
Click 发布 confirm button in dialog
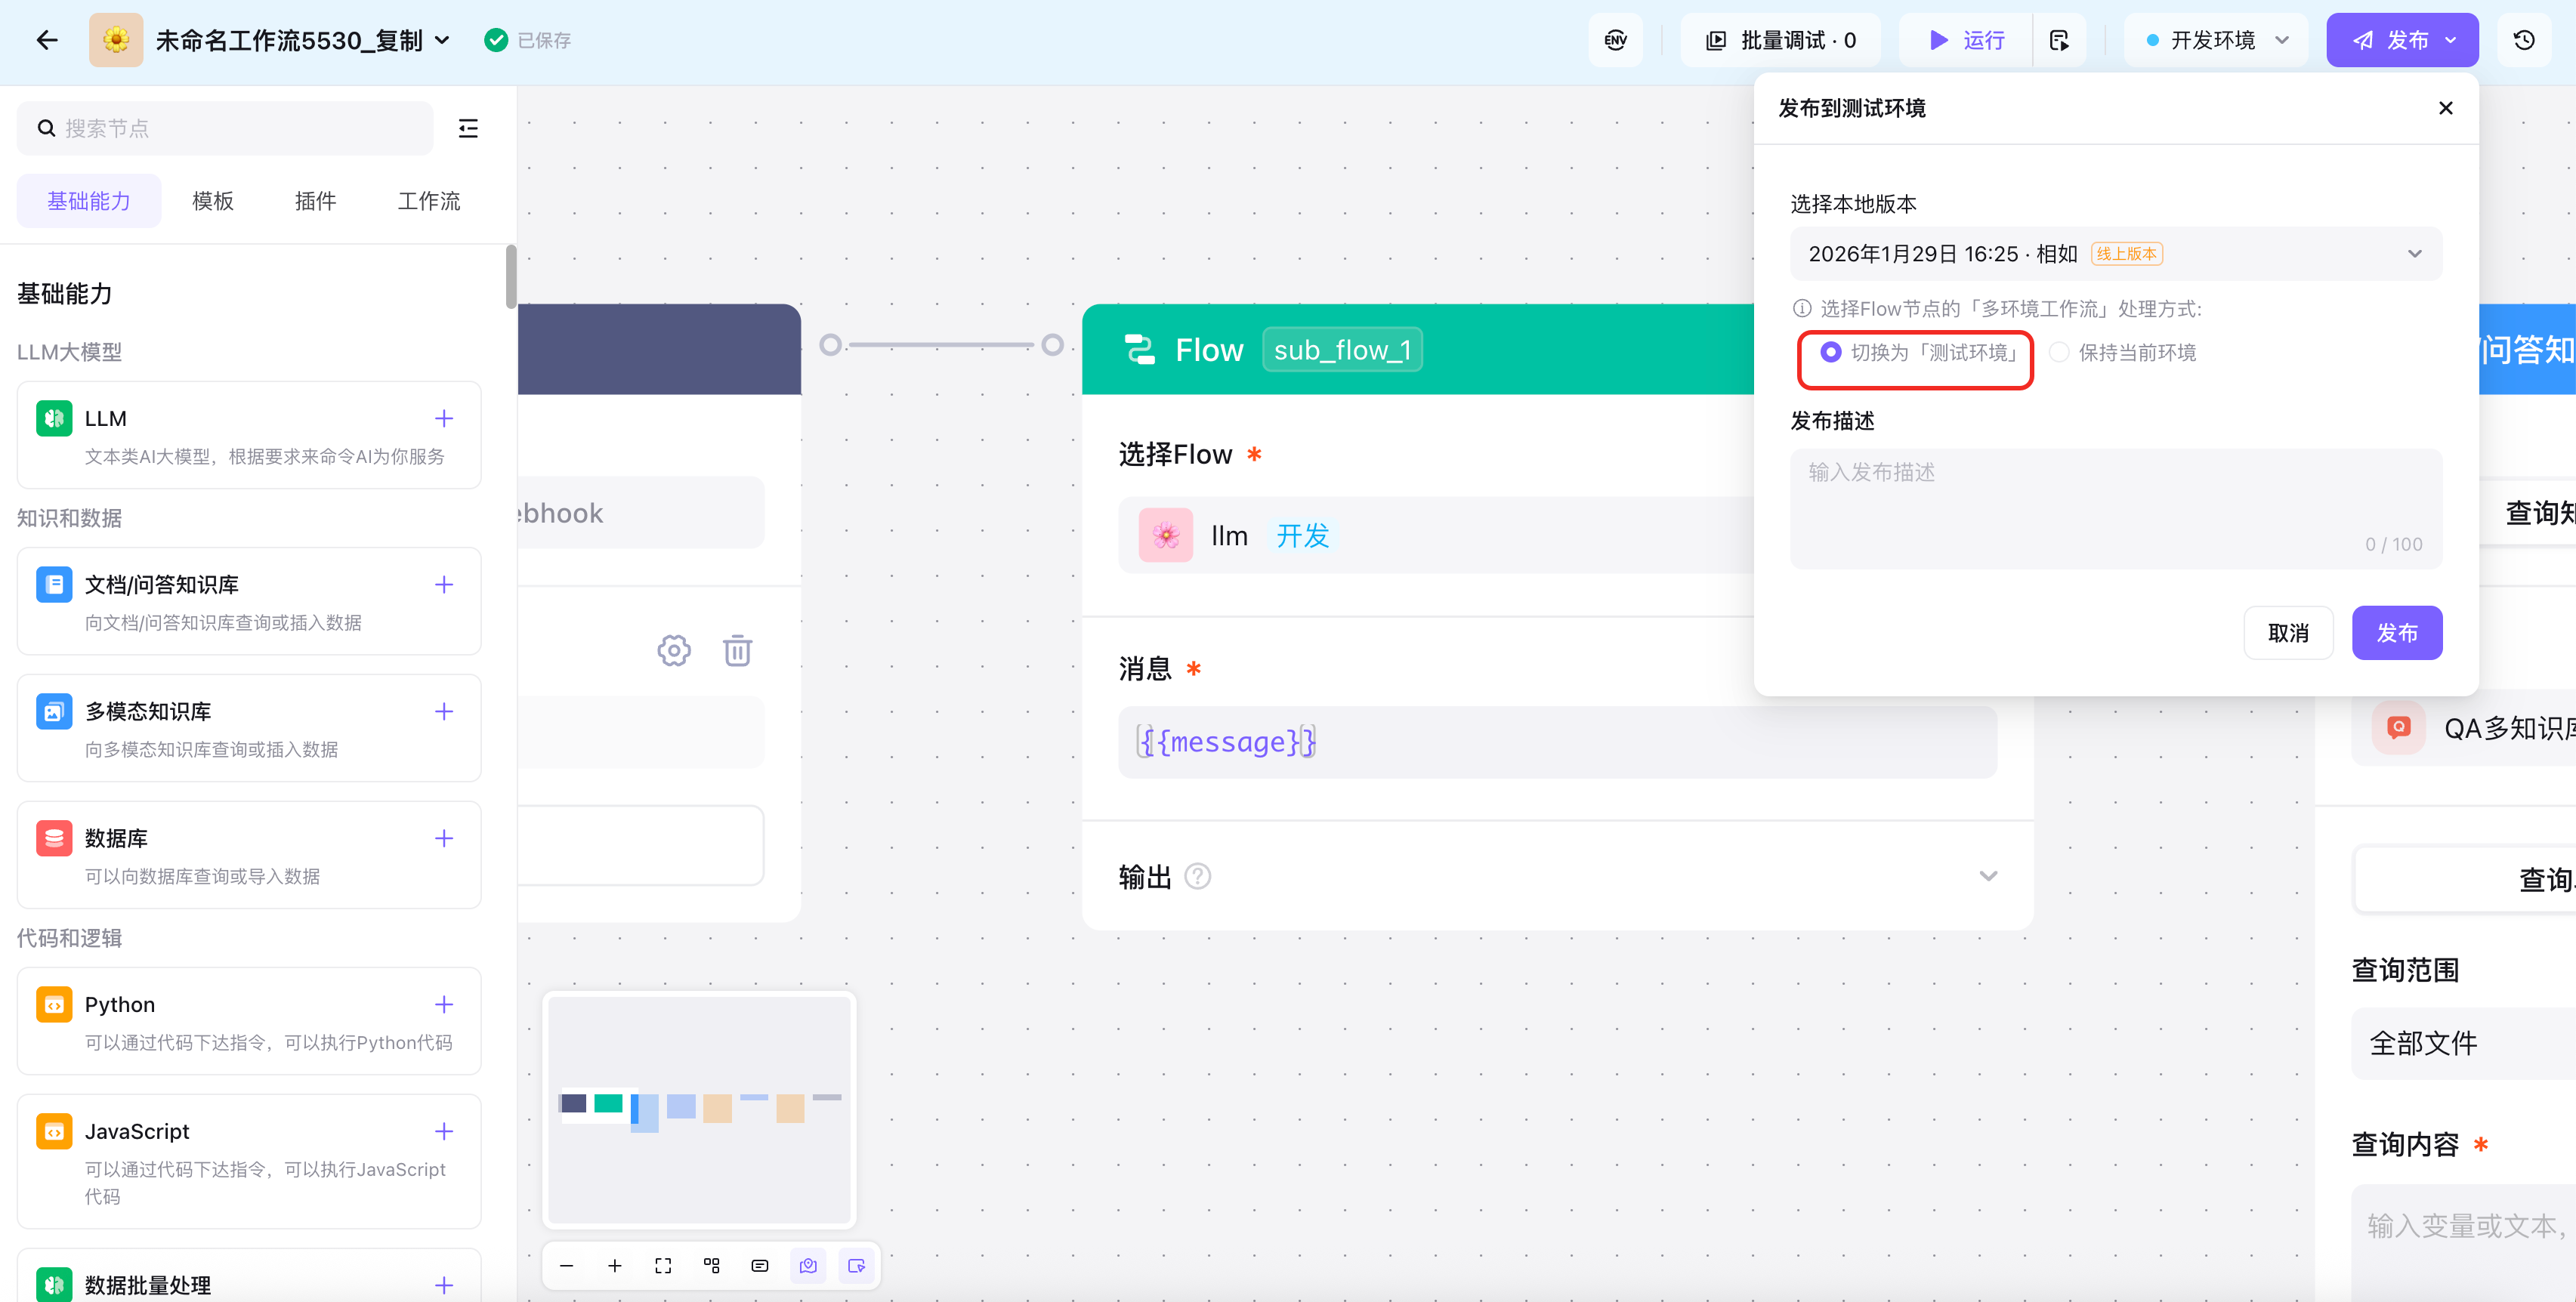point(2396,633)
